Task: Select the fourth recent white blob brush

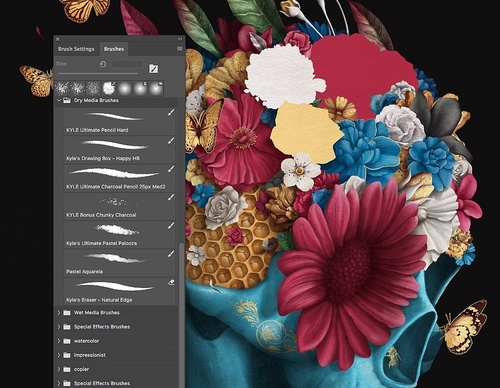Action: coord(109,88)
